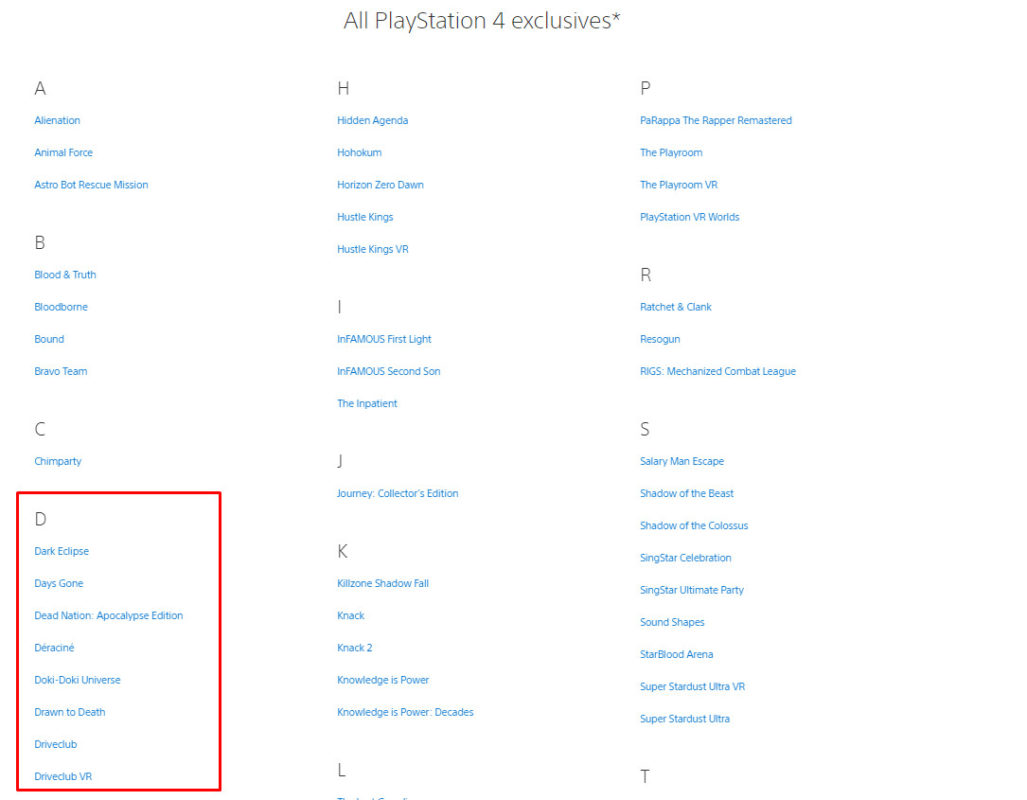The width and height of the screenshot is (1027, 800).
Task: Click the Bravo Team link
Action: (60, 371)
